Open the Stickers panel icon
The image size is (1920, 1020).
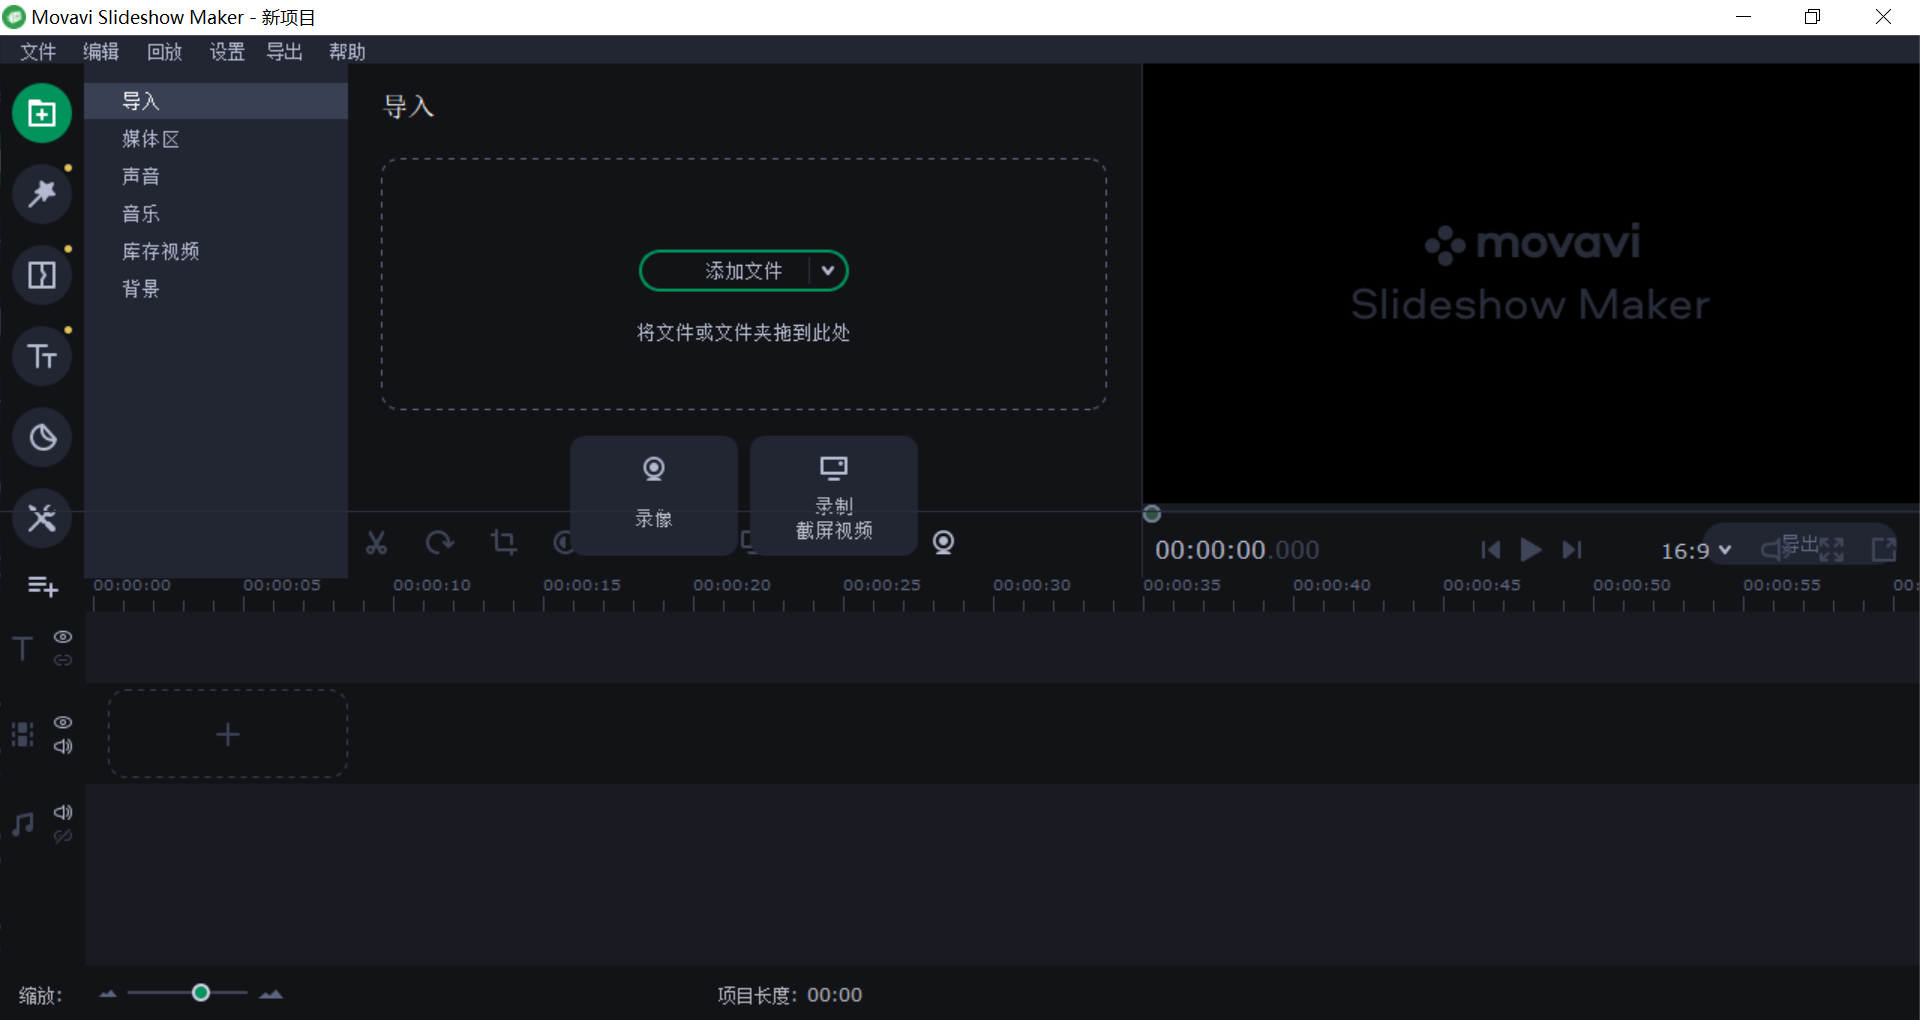click(x=42, y=437)
